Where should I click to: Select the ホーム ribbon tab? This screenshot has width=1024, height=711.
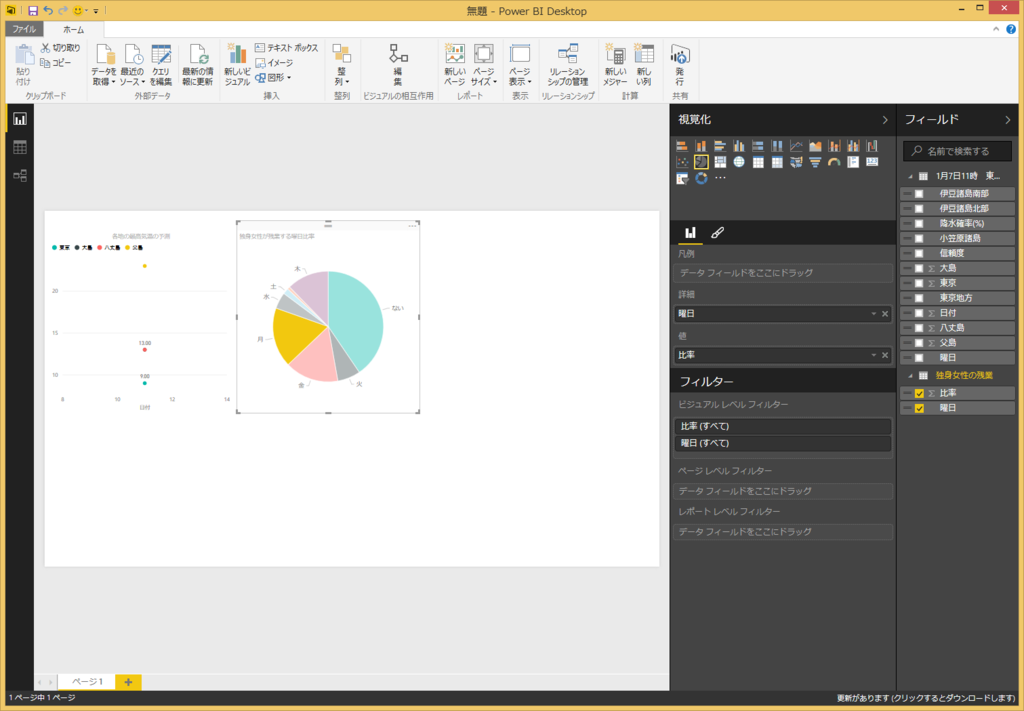pos(73,29)
